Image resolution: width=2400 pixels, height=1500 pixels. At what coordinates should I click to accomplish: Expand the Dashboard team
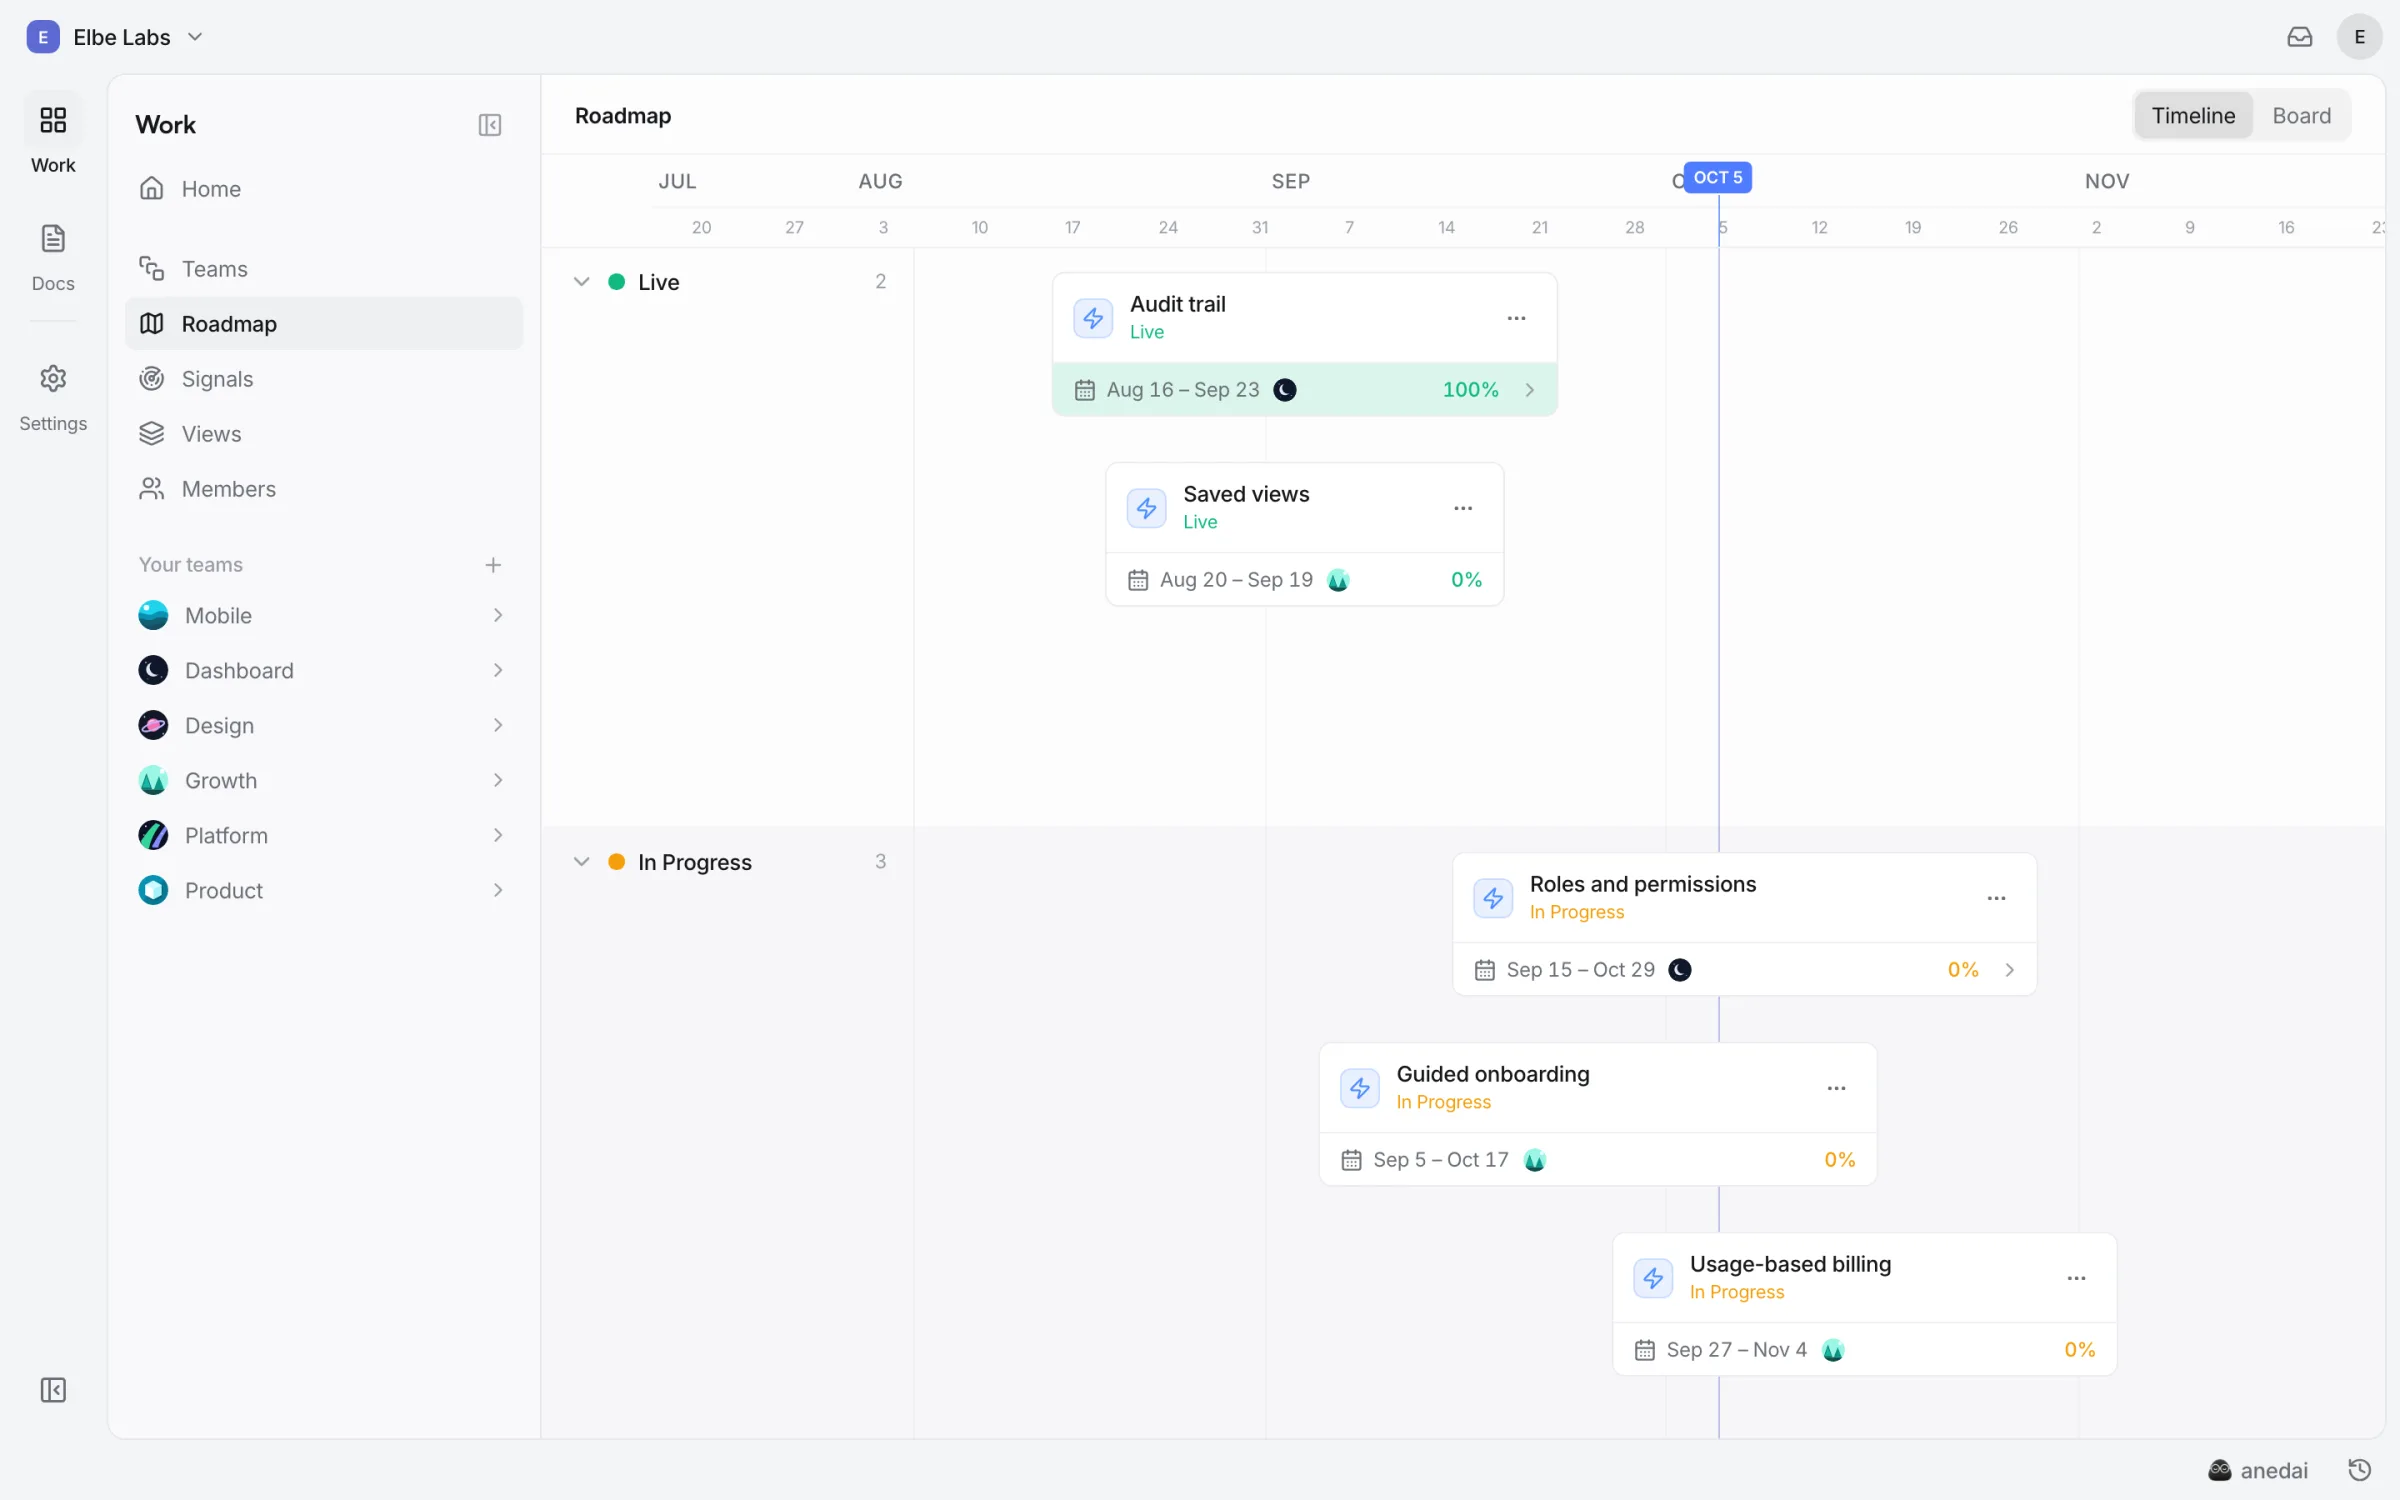tap(497, 670)
